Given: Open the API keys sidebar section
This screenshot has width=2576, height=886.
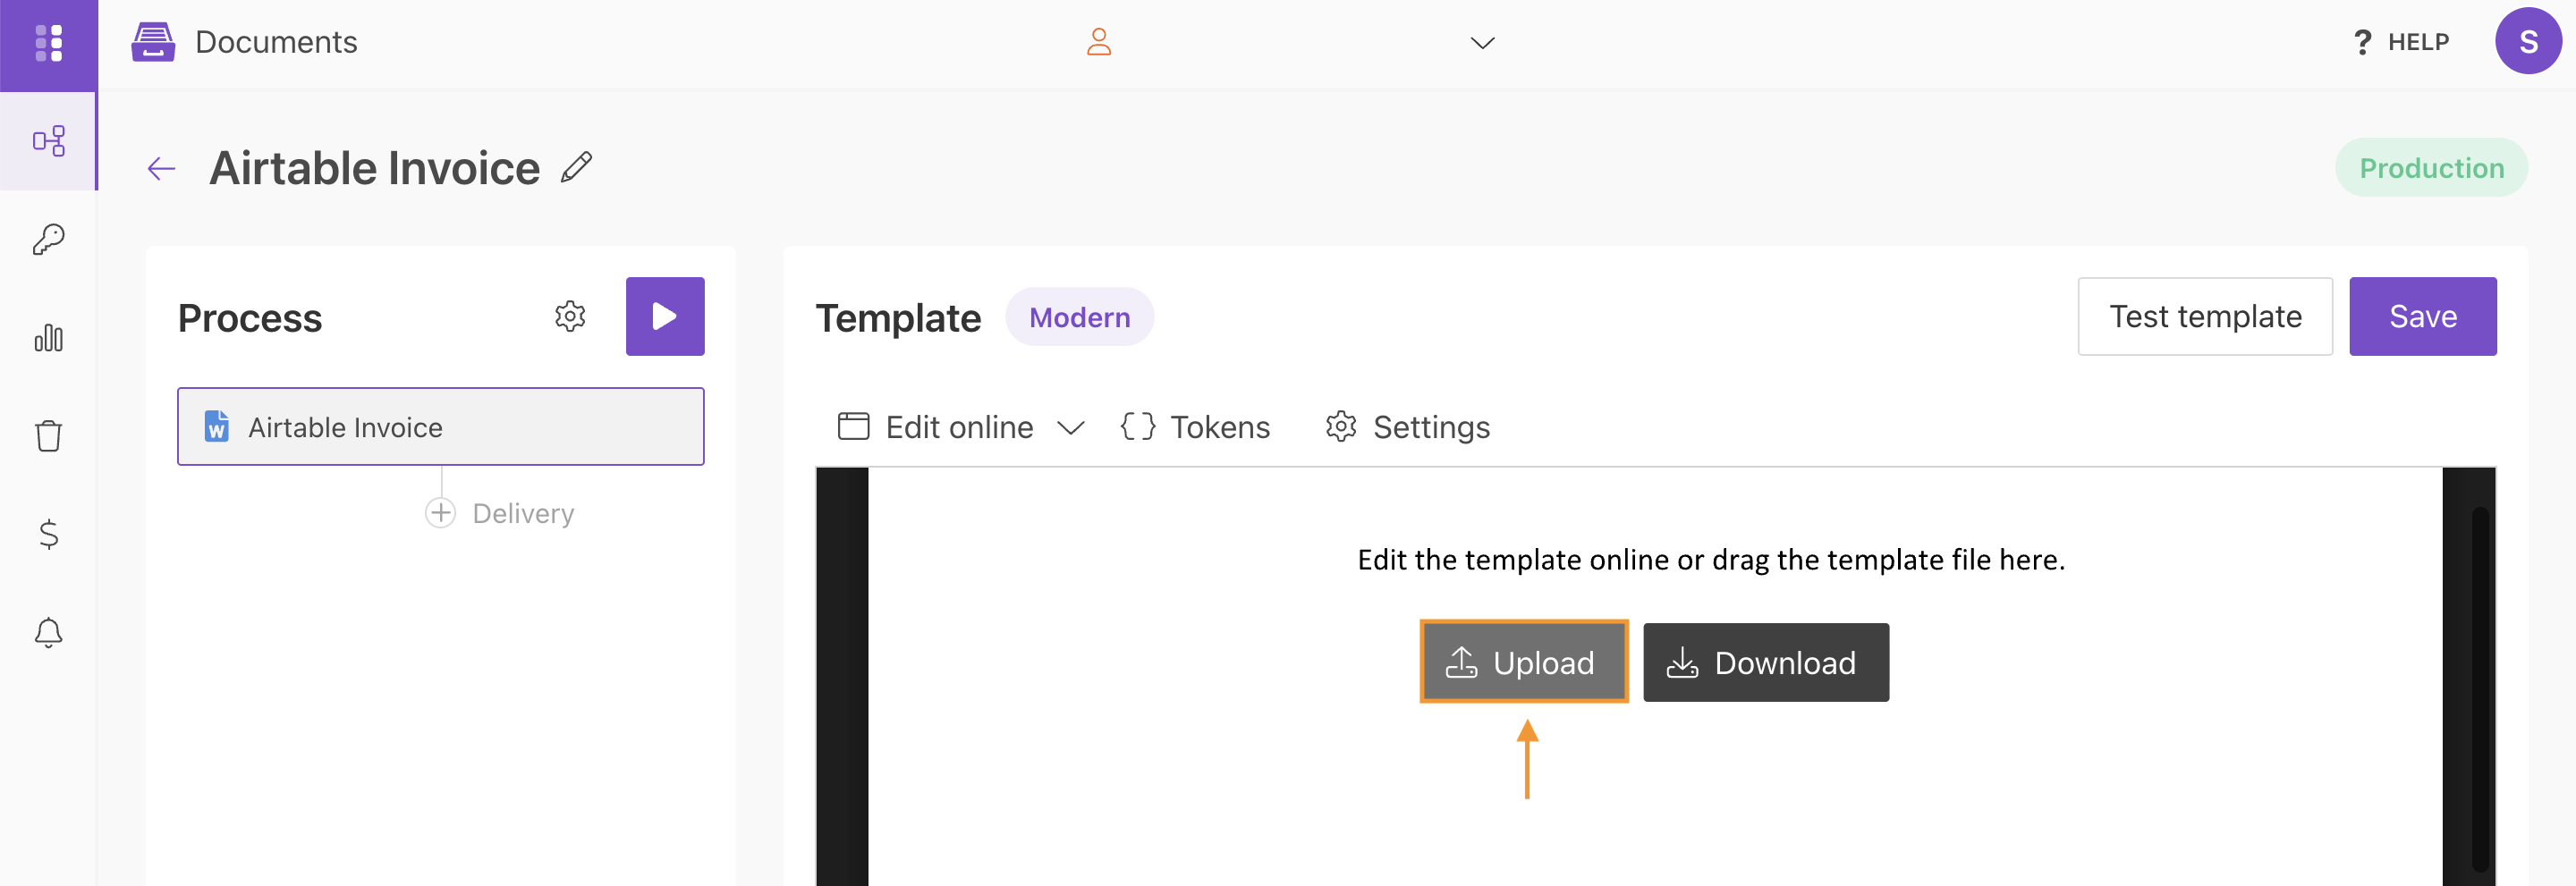Looking at the screenshot, I should 48,238.
